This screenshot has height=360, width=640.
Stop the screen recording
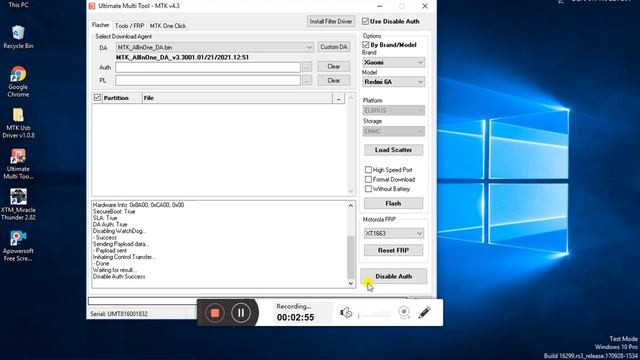(215, 313)
